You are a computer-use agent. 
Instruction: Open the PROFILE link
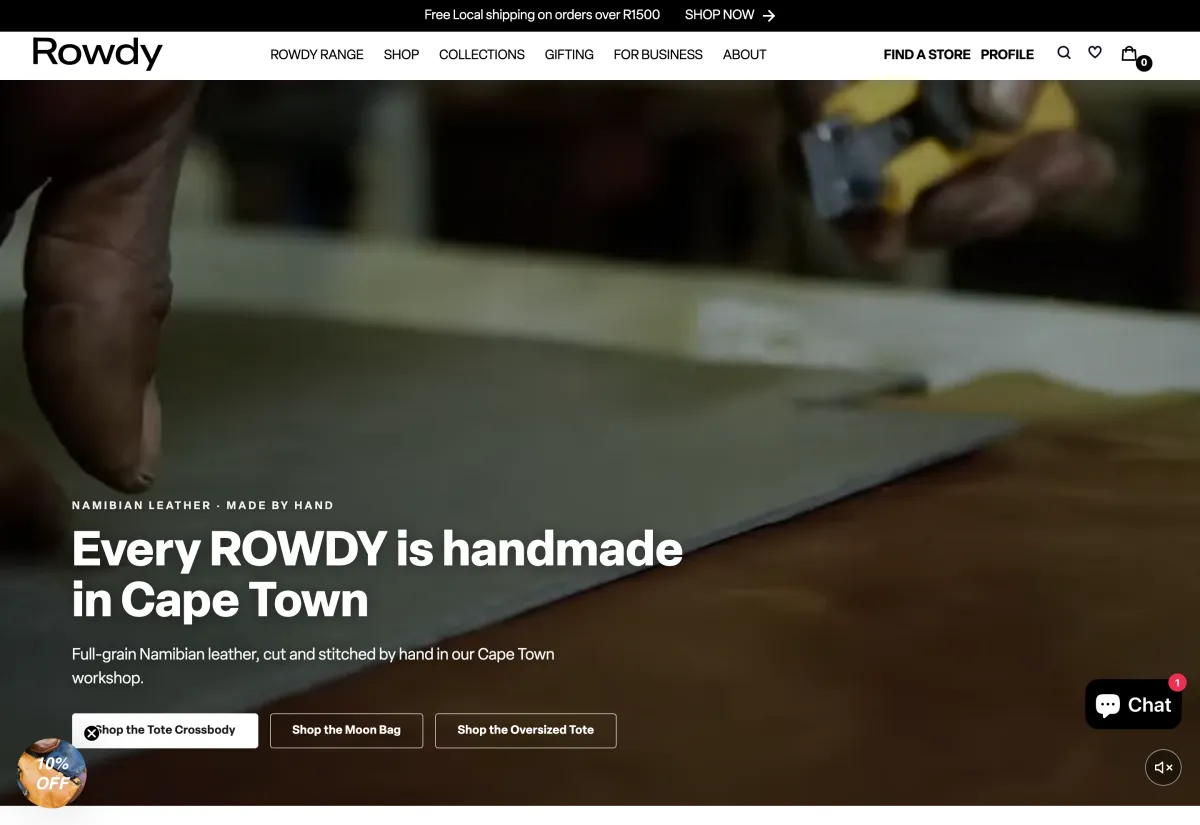(x=1007, y=55)
